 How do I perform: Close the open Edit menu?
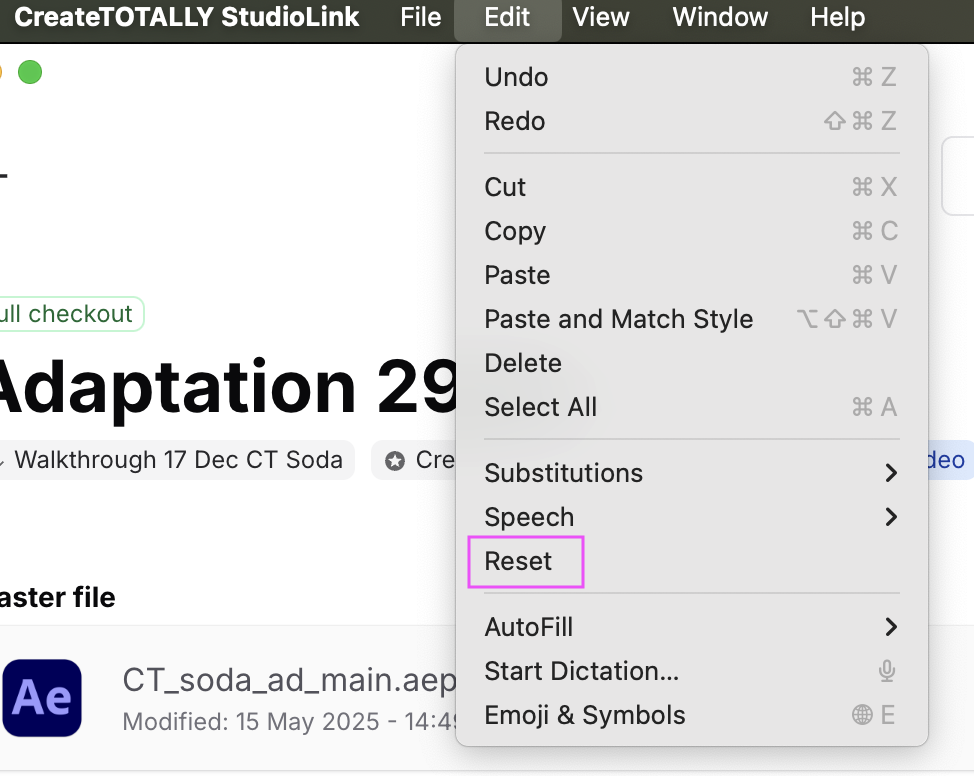[507, 17]
